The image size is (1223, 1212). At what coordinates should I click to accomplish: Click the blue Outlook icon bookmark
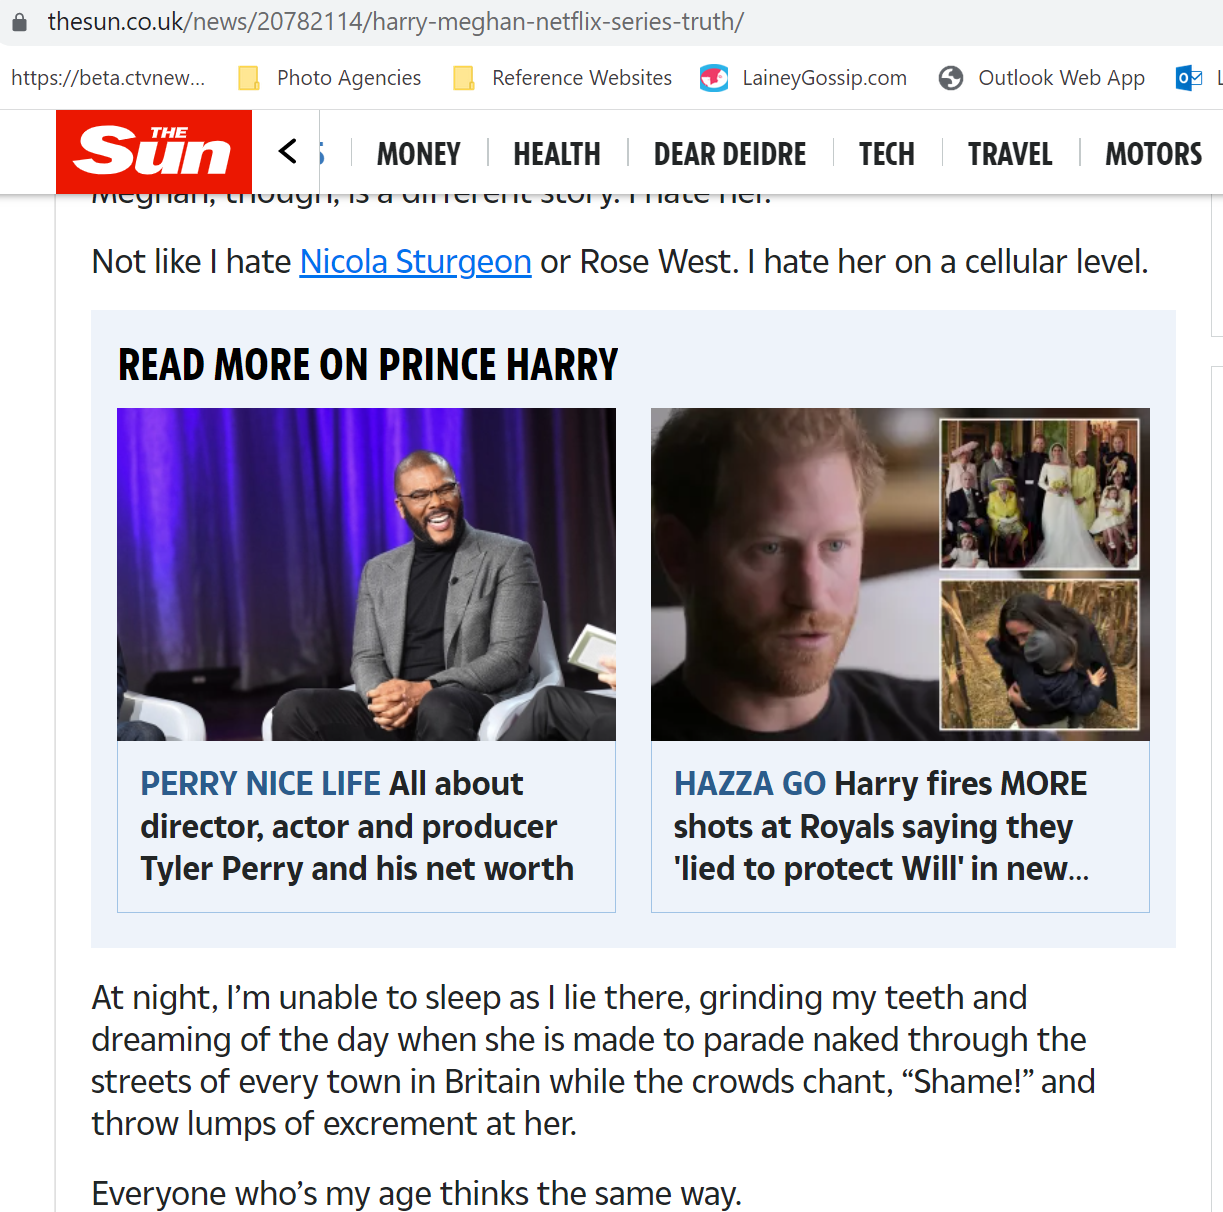click(1189, 78)
